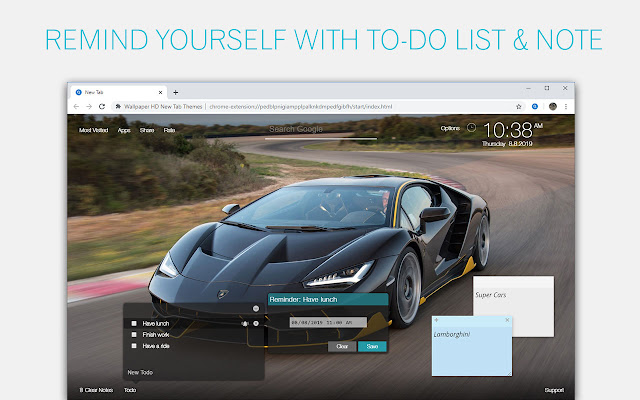640x400 pixels.
Task: Click the Finish work todo text
Action: 156,335
